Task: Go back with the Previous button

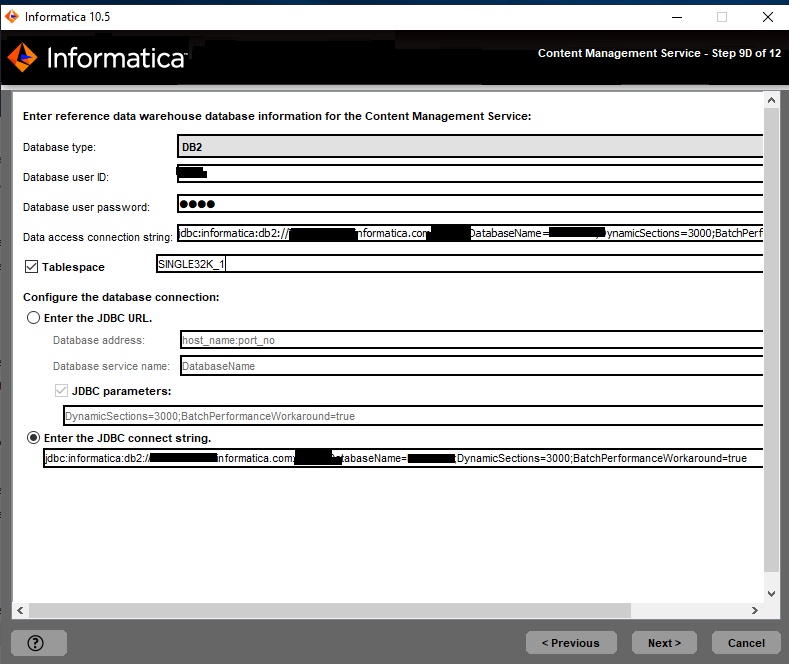Action: click(x=571, y=643)
